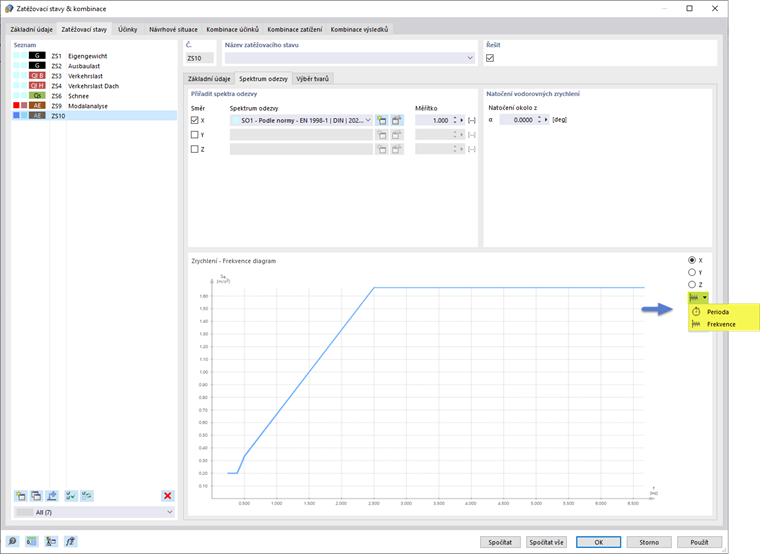Click the Použít button

(x=699, y=542)
